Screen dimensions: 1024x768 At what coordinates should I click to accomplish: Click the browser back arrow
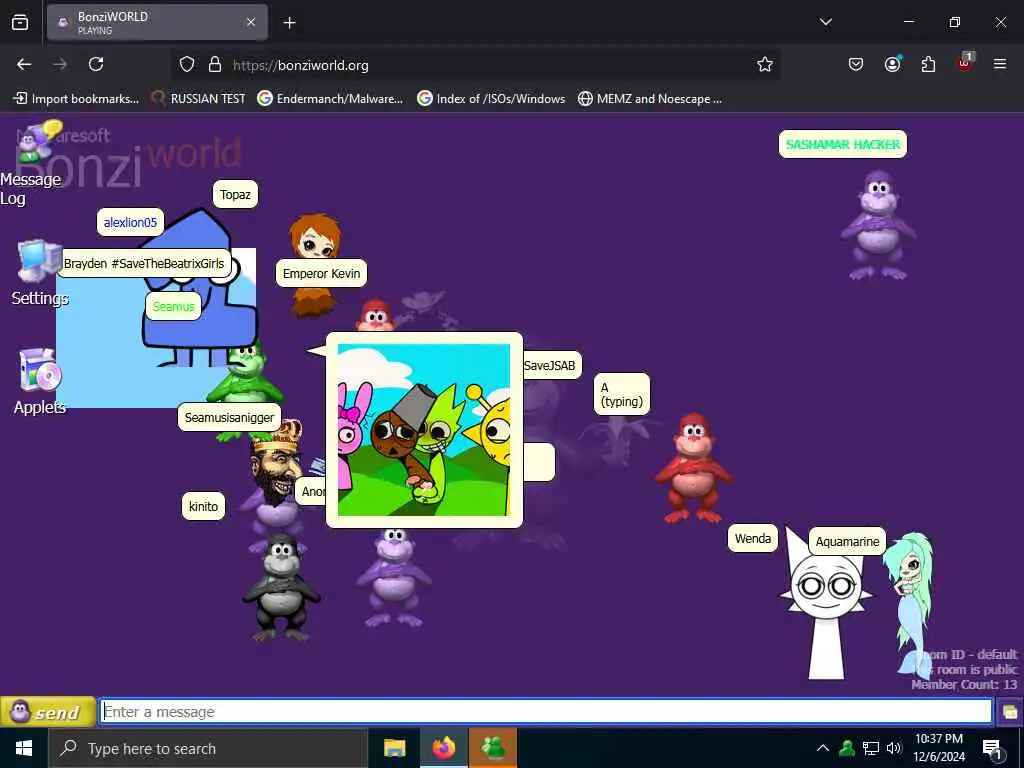[x=24, y=64]
